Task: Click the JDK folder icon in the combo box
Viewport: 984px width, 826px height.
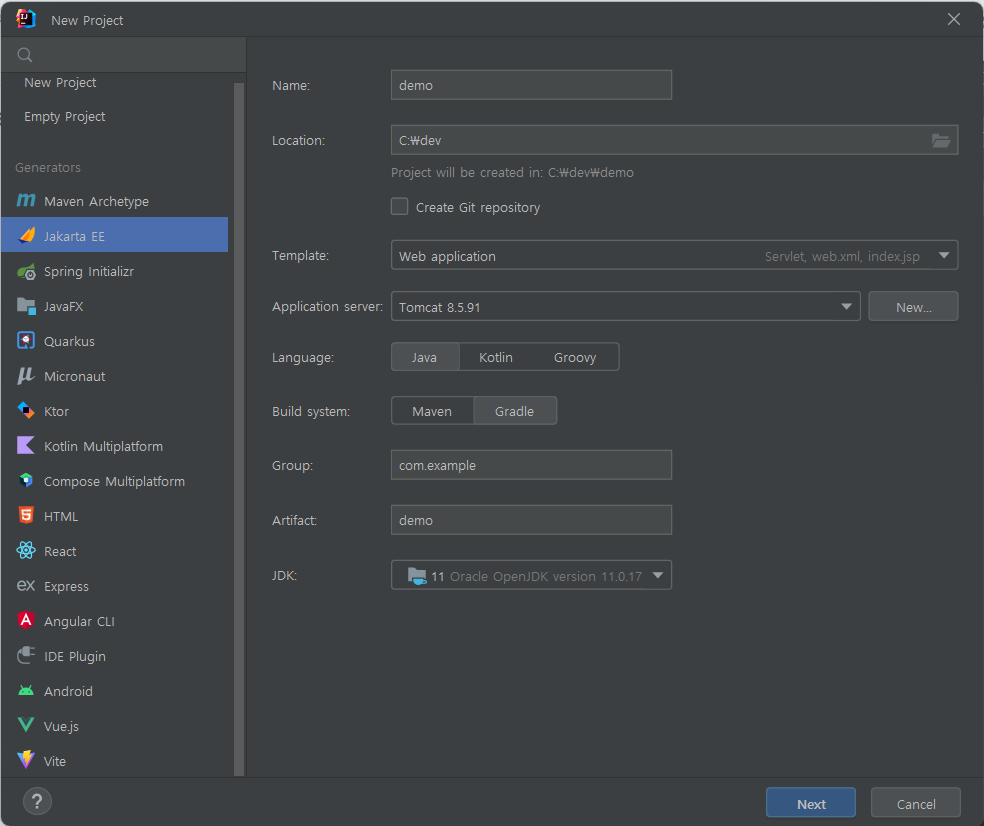Action: (417, 576)
